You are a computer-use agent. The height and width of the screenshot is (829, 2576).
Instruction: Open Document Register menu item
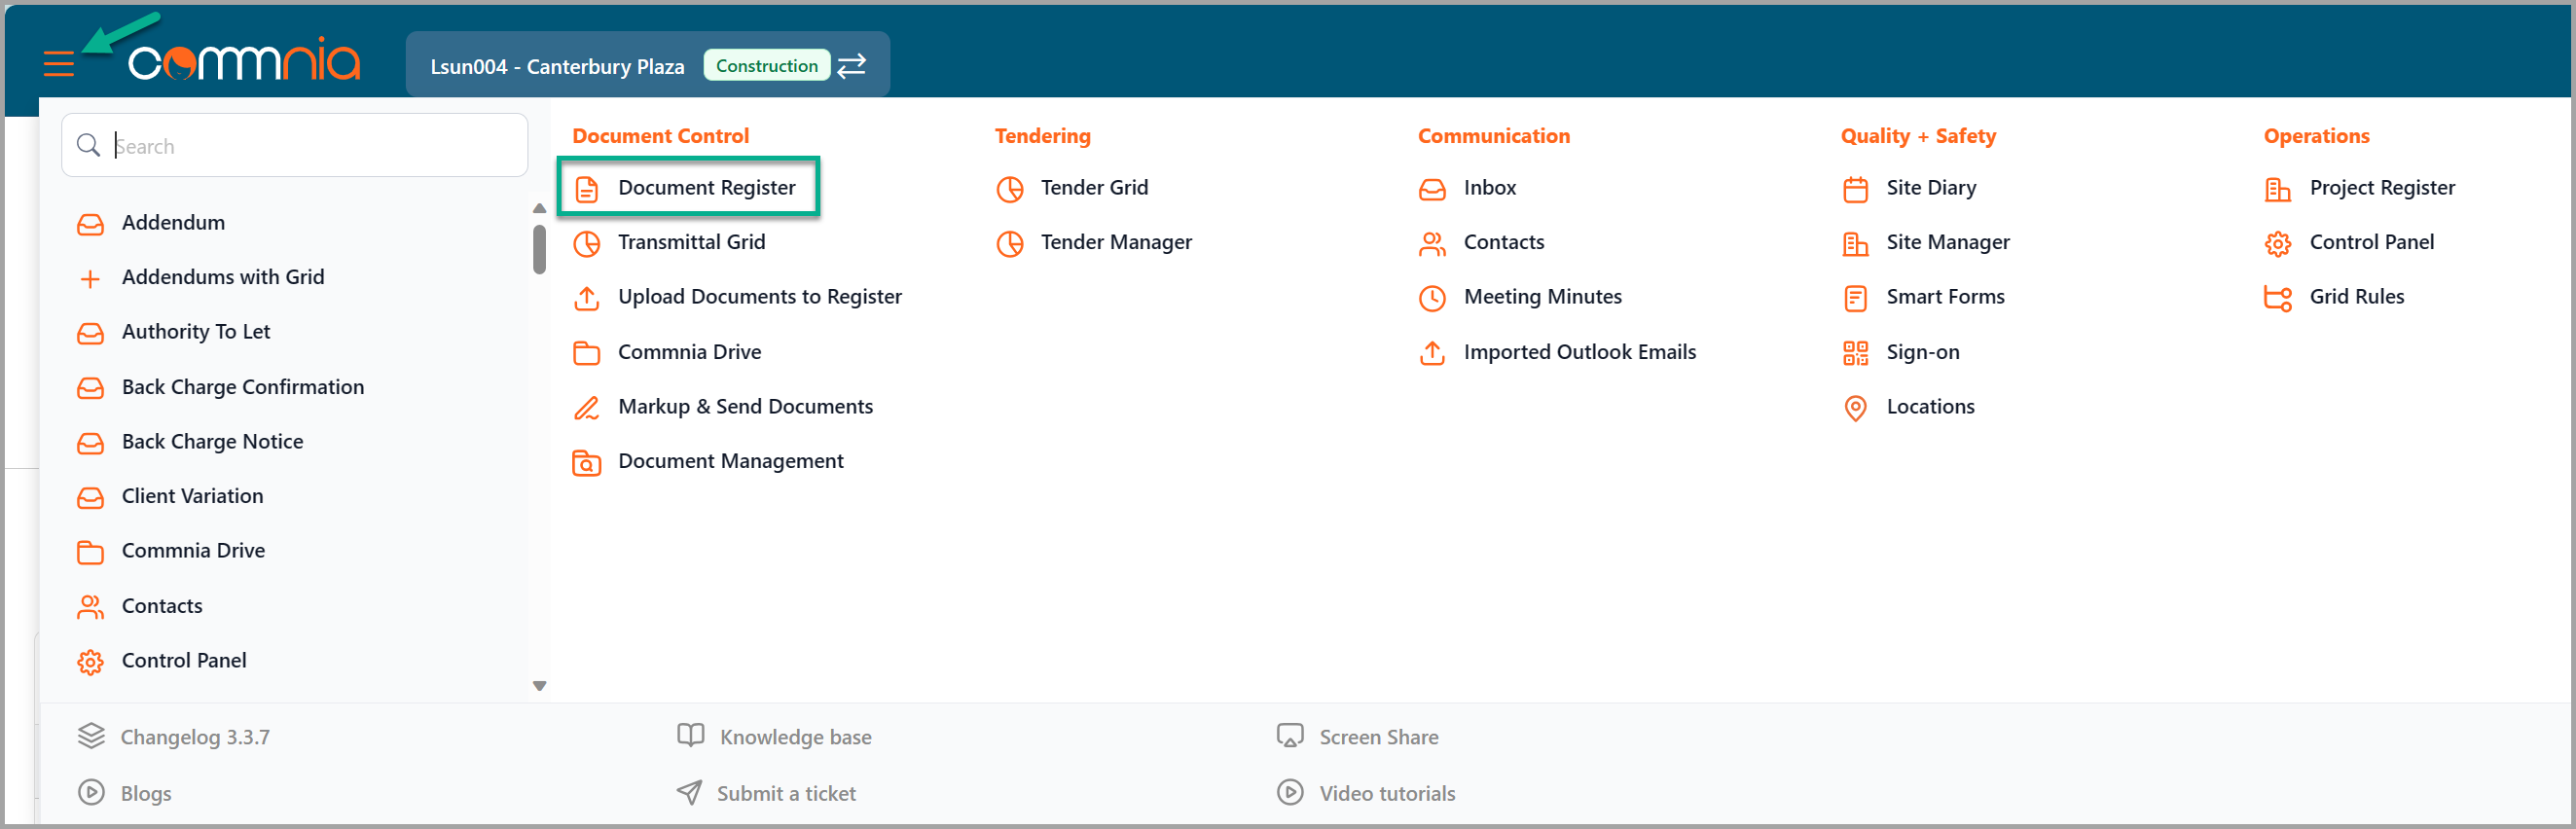[x=706, y=188]
